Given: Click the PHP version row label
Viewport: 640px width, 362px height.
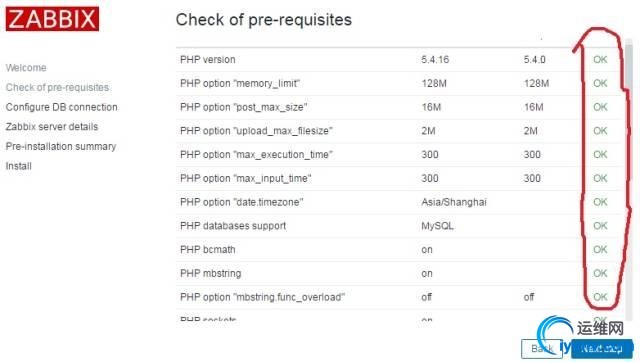Looking at the screenshot, I should tap(208, 60).
